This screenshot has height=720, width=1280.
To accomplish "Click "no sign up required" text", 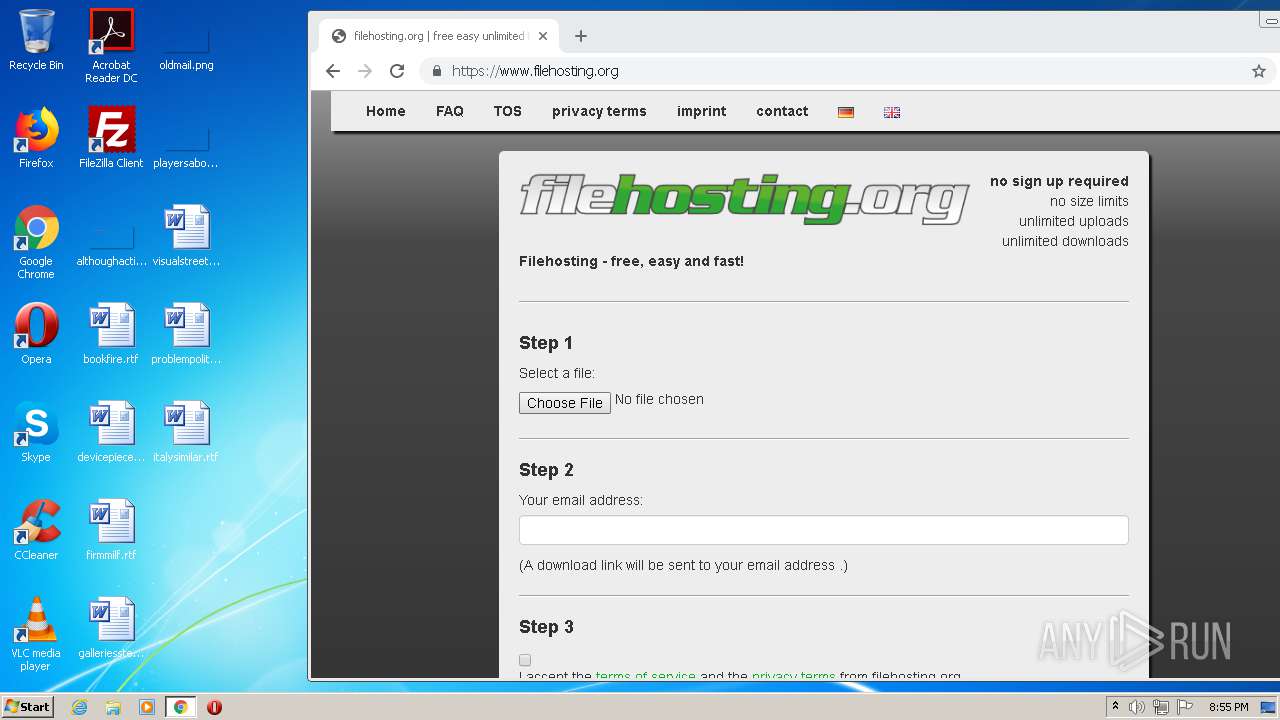I will tap(1059, 181).
